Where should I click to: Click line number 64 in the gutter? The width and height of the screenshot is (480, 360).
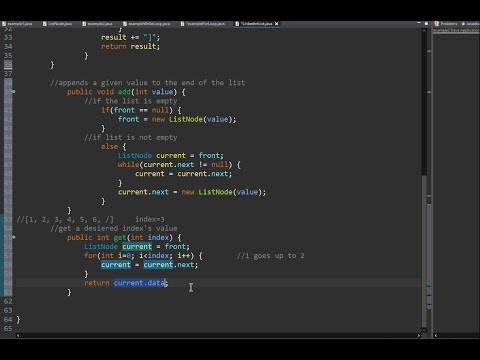(8, 319)
